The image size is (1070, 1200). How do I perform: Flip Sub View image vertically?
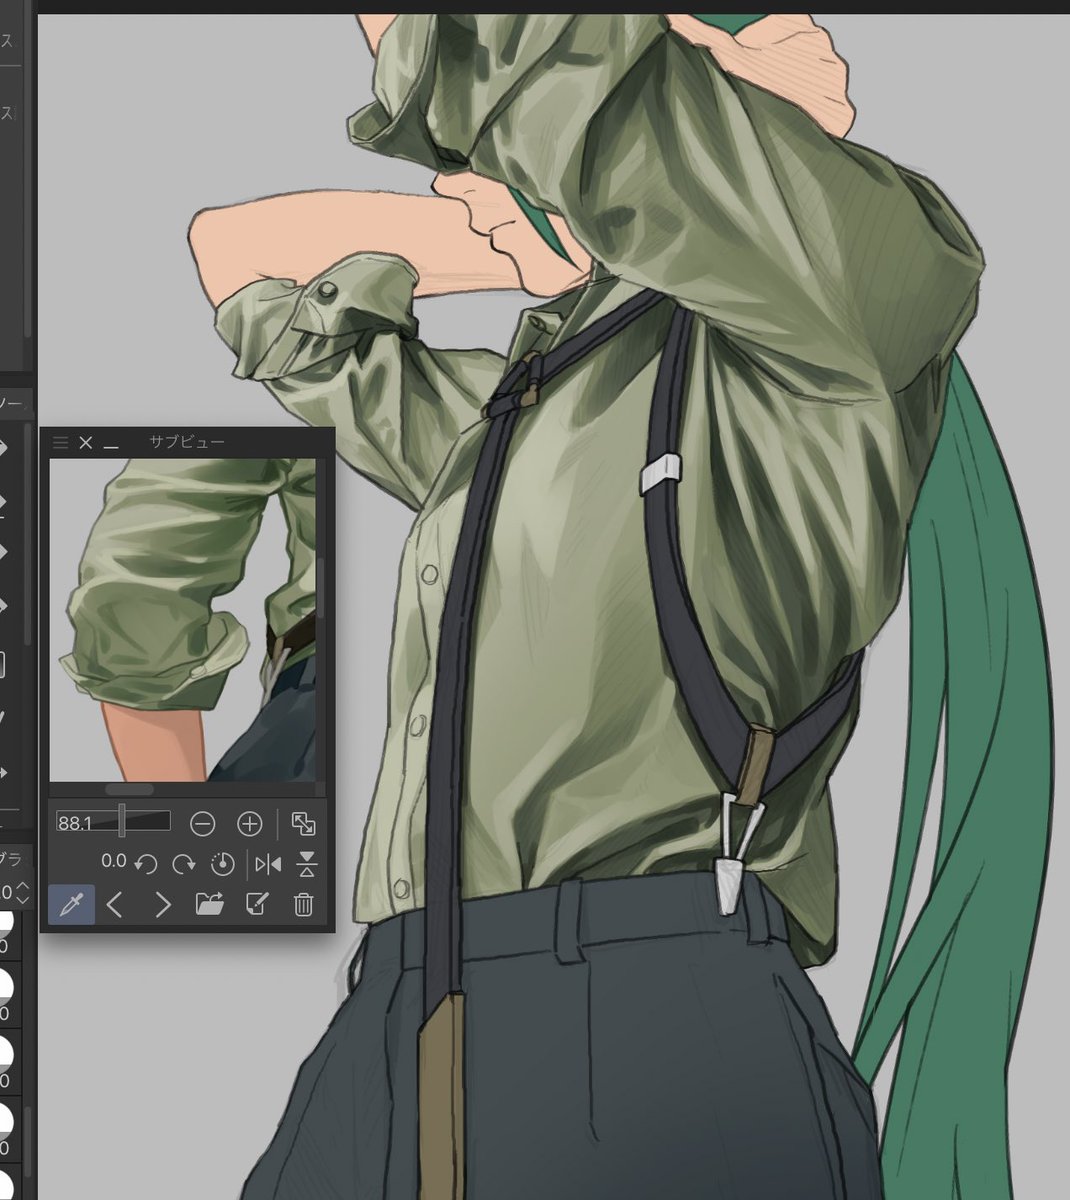[x=307, y=864]
